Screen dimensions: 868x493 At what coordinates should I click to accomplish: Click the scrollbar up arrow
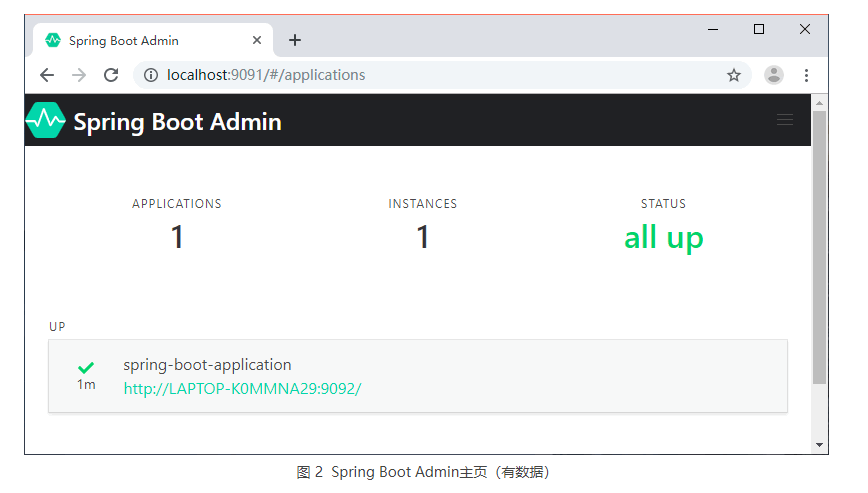coord(819,103)
